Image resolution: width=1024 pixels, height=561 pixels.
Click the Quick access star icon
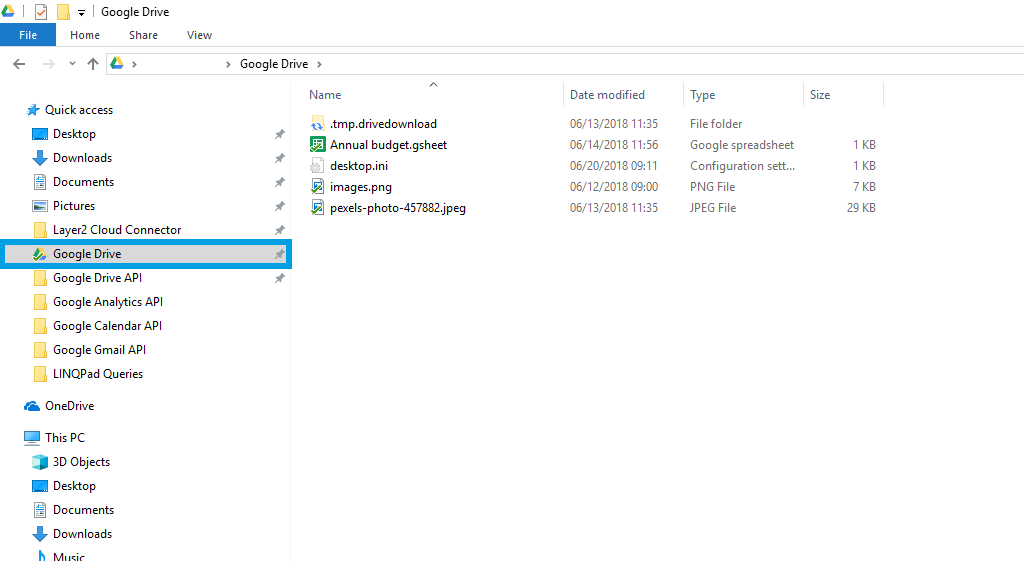click(33, 110)
